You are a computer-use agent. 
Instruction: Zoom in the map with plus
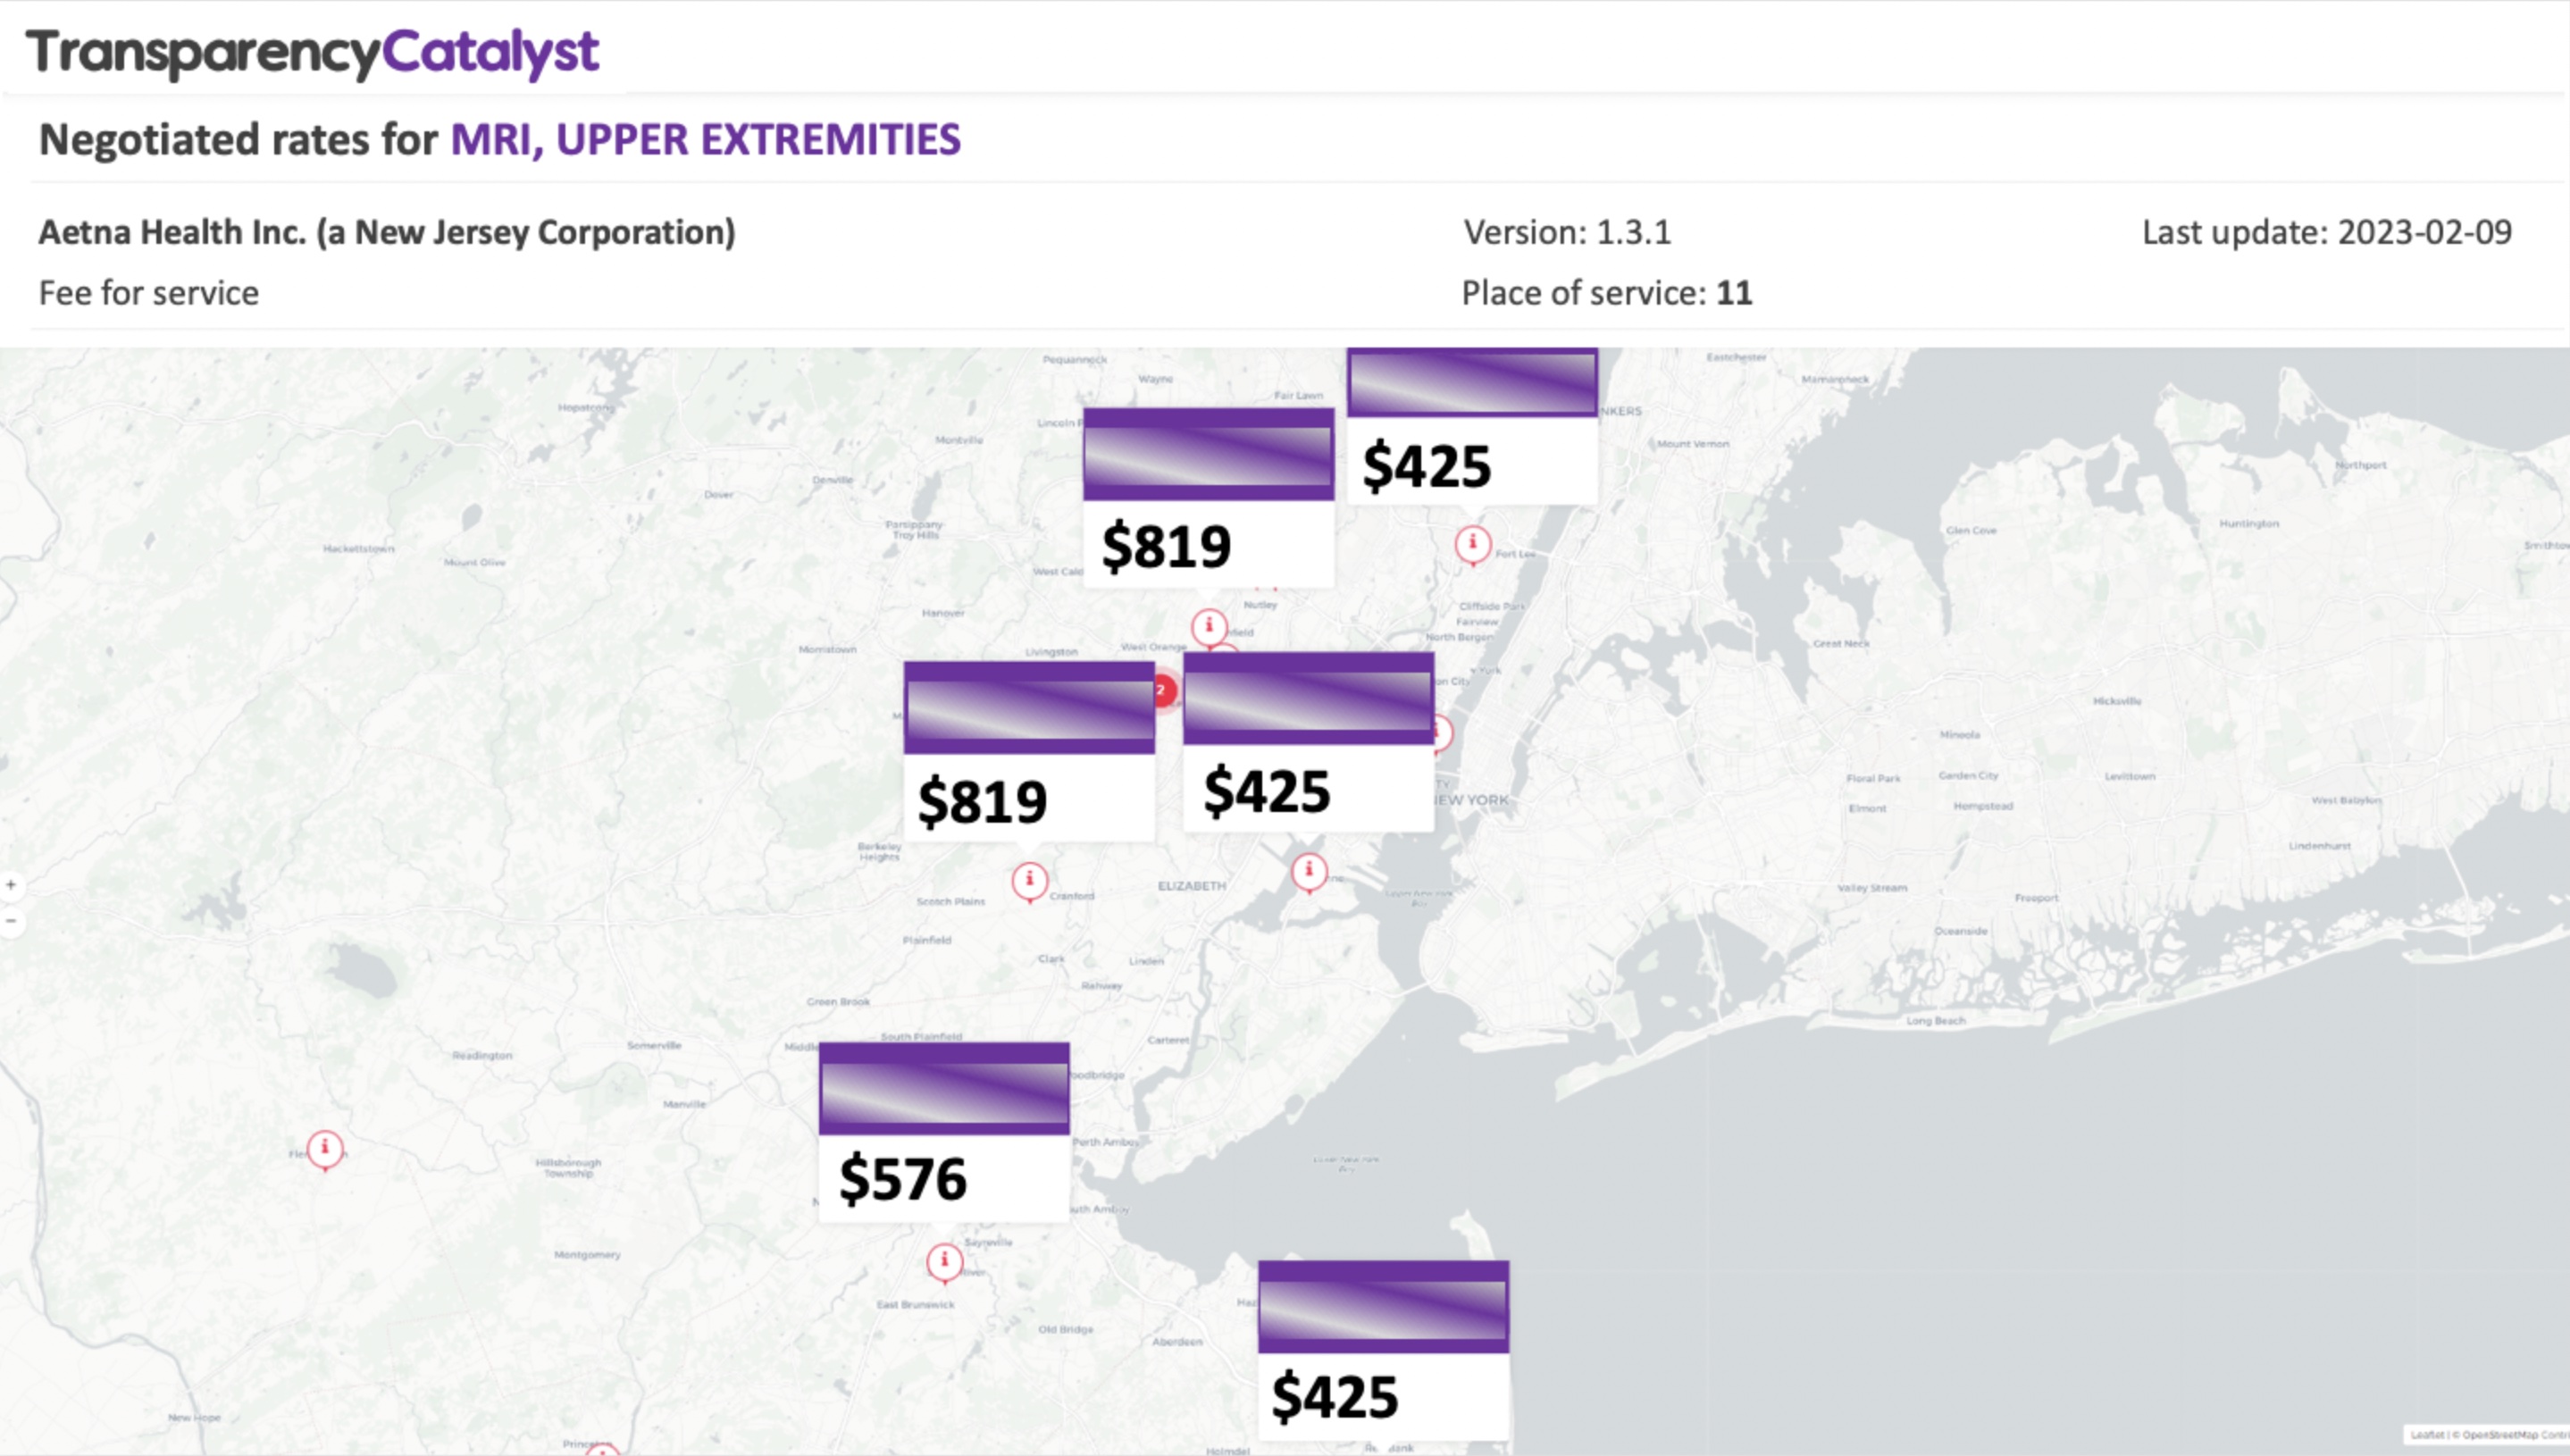coord(11,885)
